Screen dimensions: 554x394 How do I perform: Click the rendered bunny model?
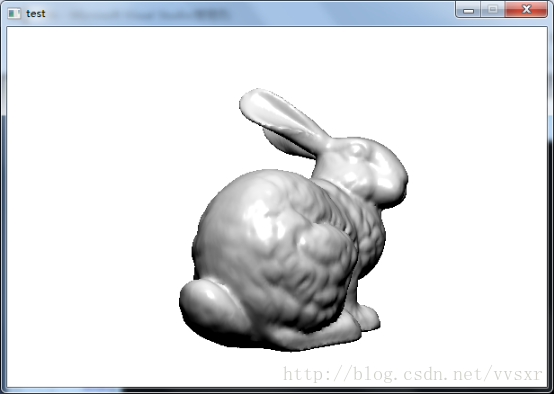[x=293, y=220]
